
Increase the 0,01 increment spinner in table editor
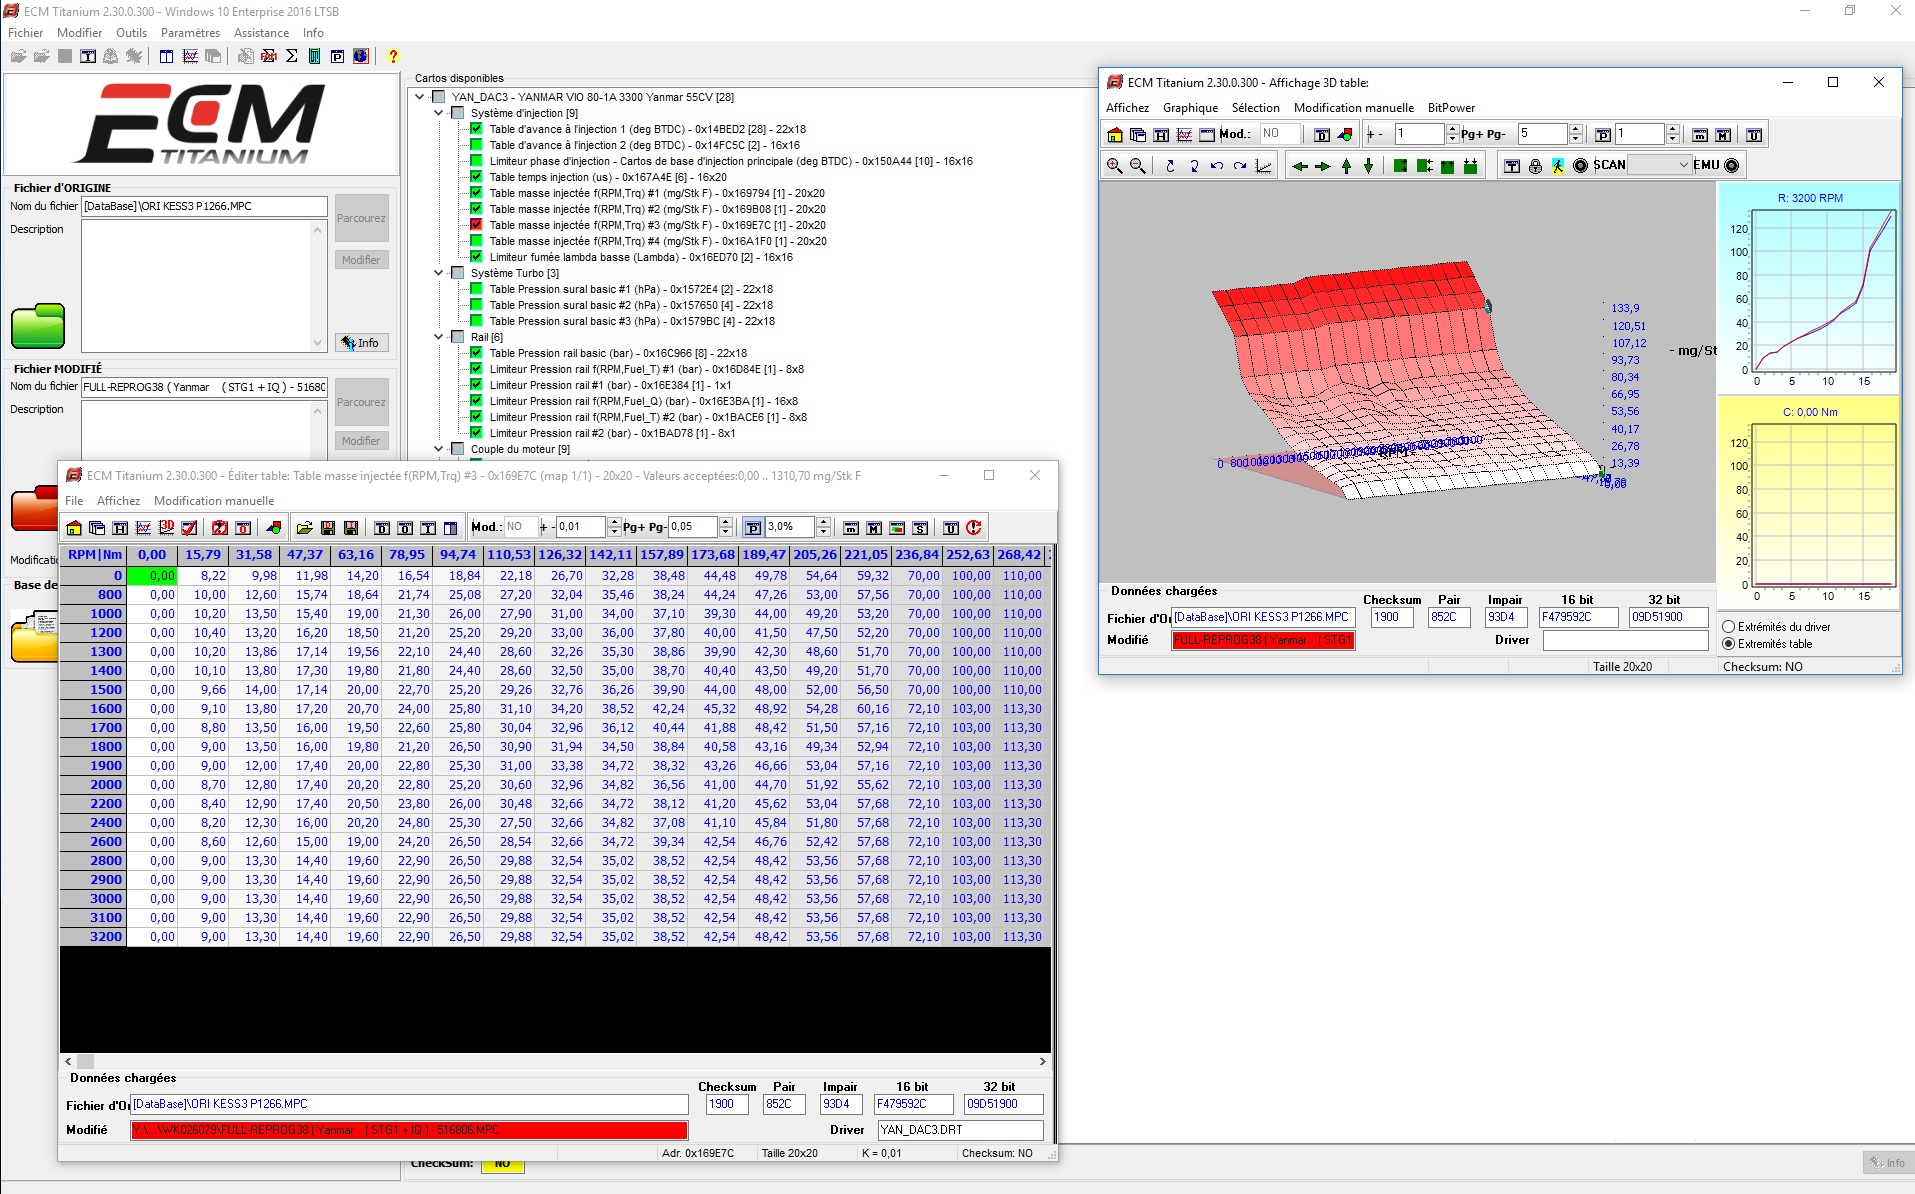click(x=615, y=522)
